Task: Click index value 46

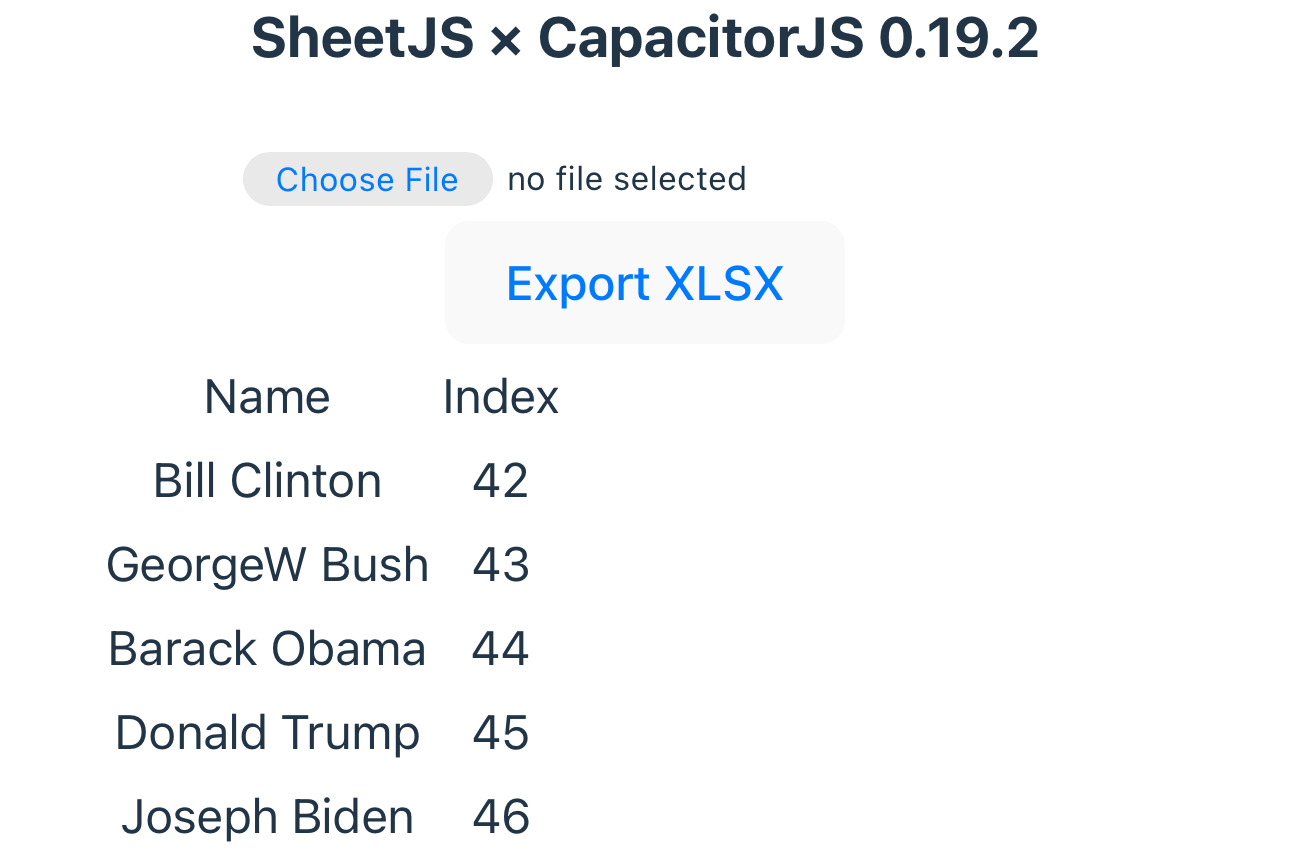Action: pos(500,817)
